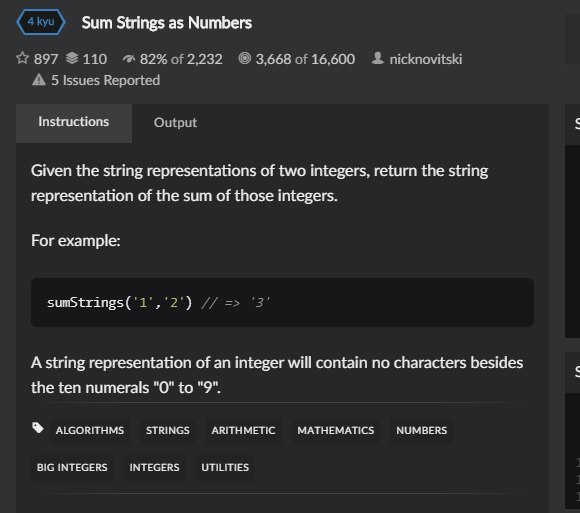The width and height of the screenshot is (580, 513).
Task: Select the MATHEMATICS tag
Action: tap(335, 431)
